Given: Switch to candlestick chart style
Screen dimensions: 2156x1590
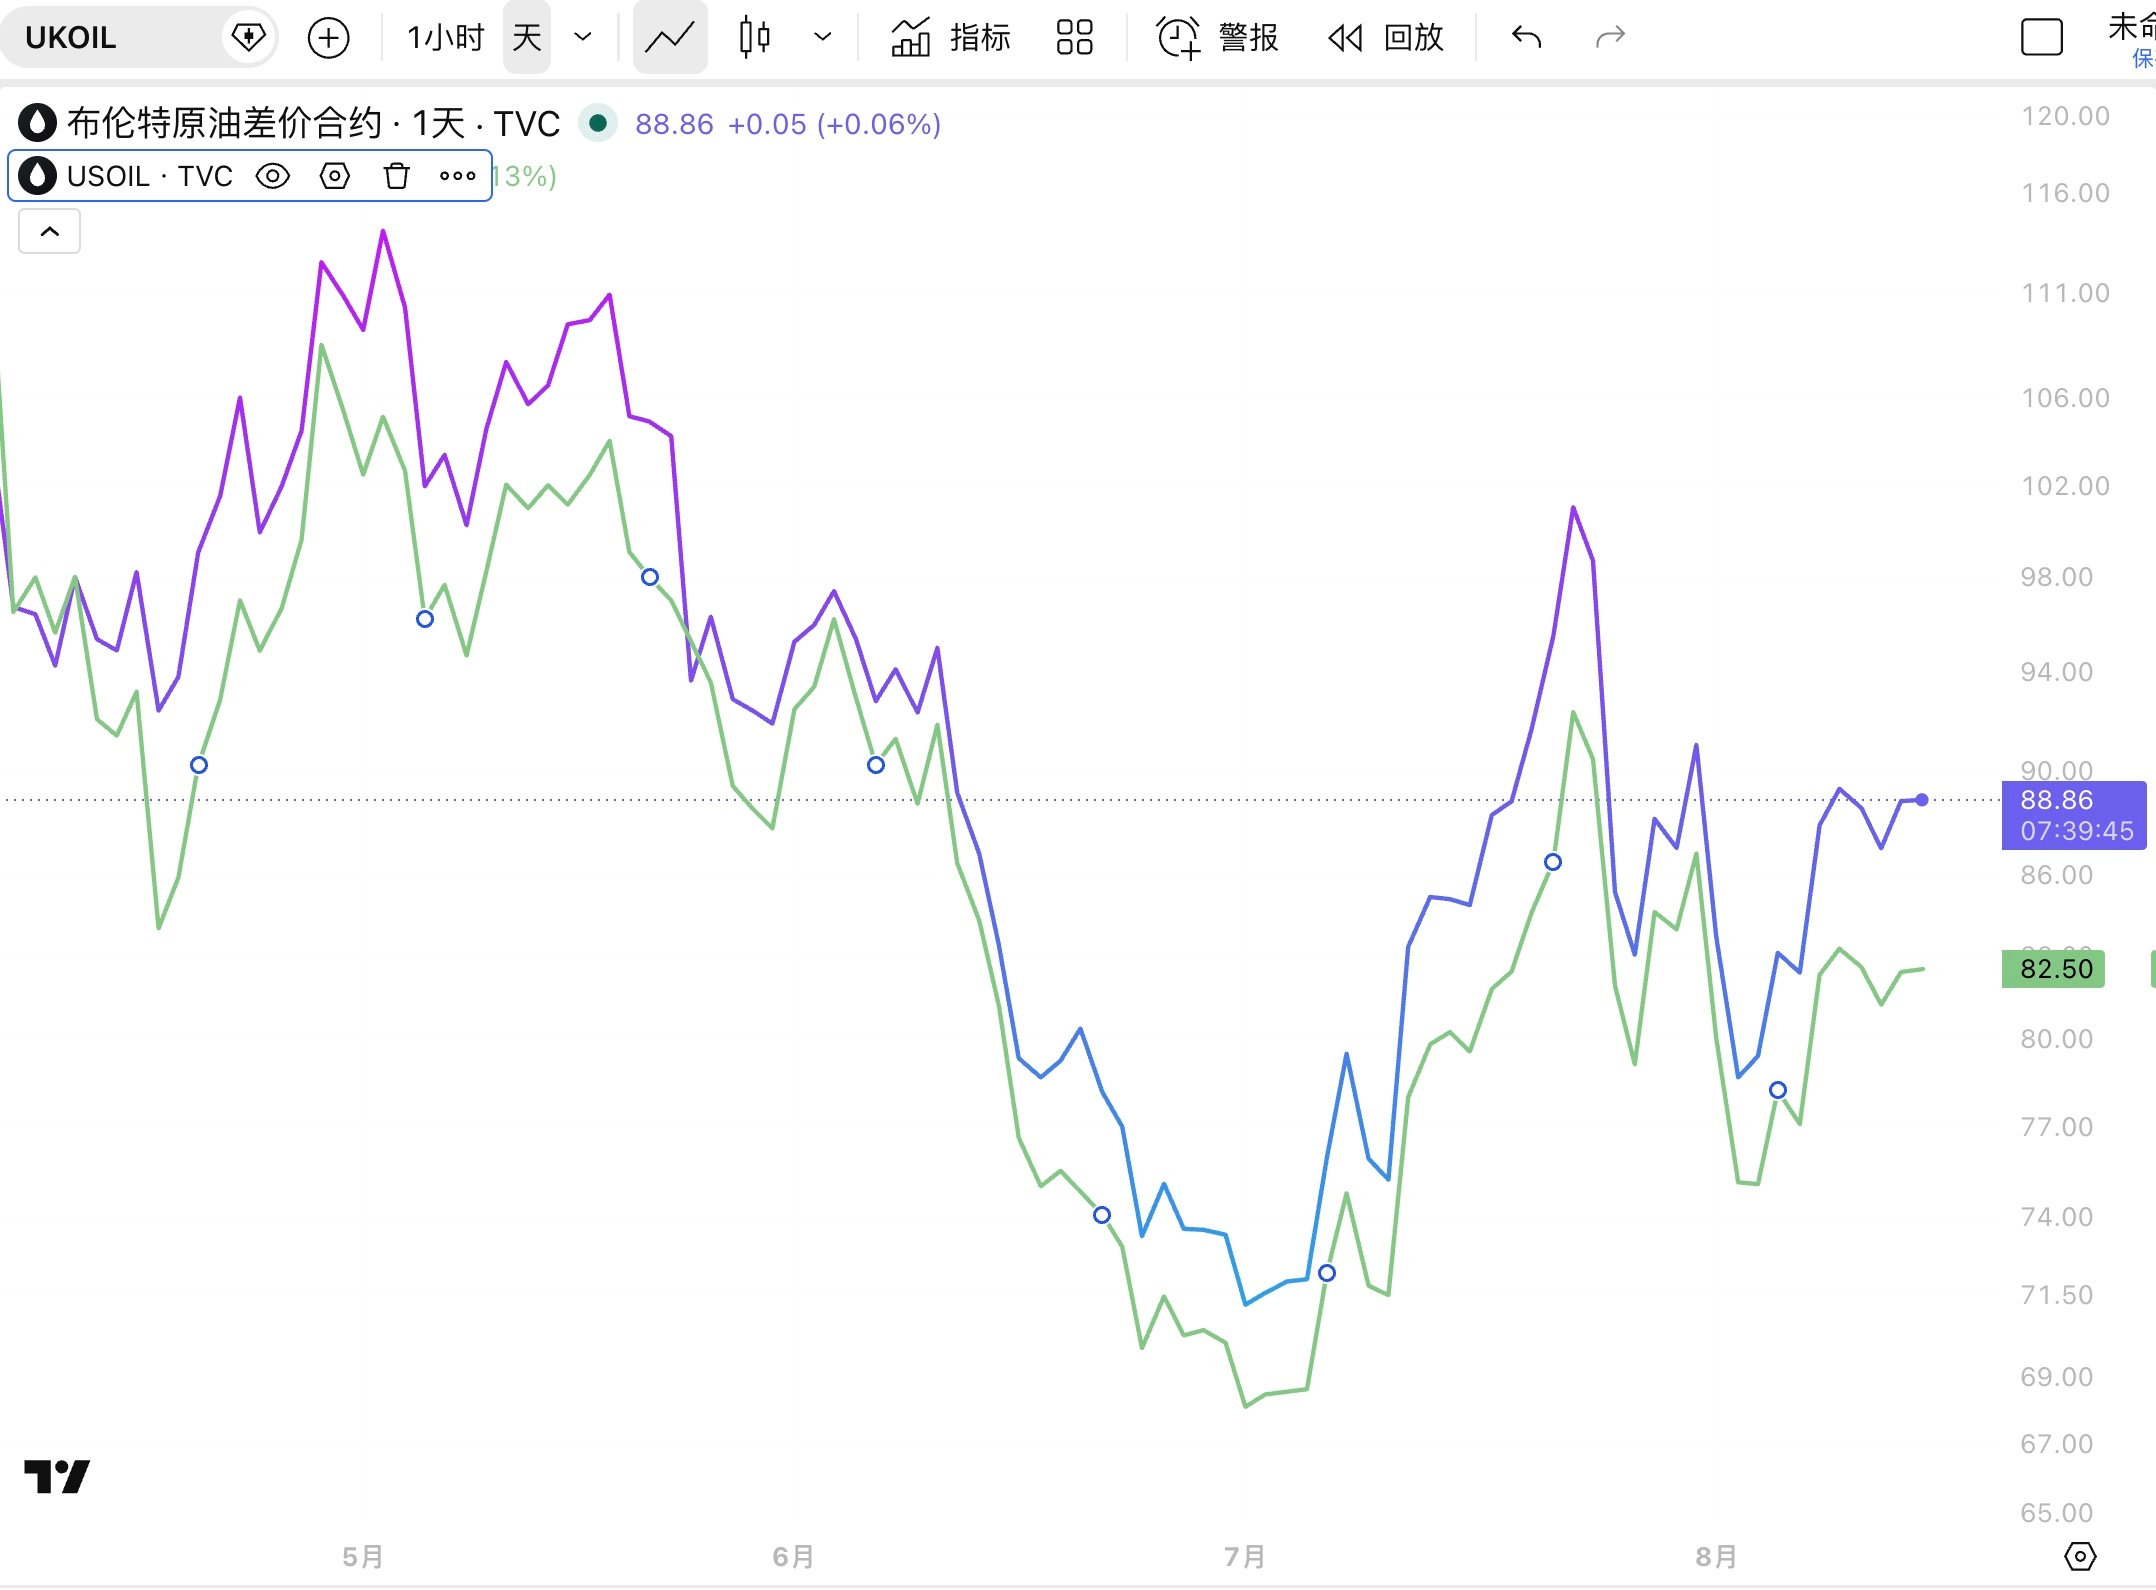Looking at the screenshot, I should pos(755,38).
